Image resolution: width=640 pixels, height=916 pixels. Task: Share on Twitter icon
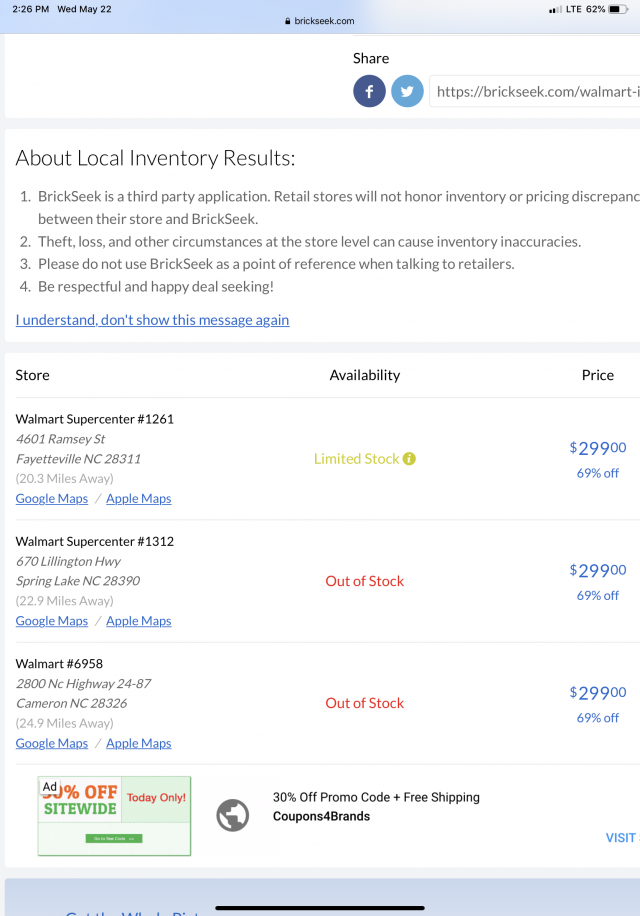407,91
